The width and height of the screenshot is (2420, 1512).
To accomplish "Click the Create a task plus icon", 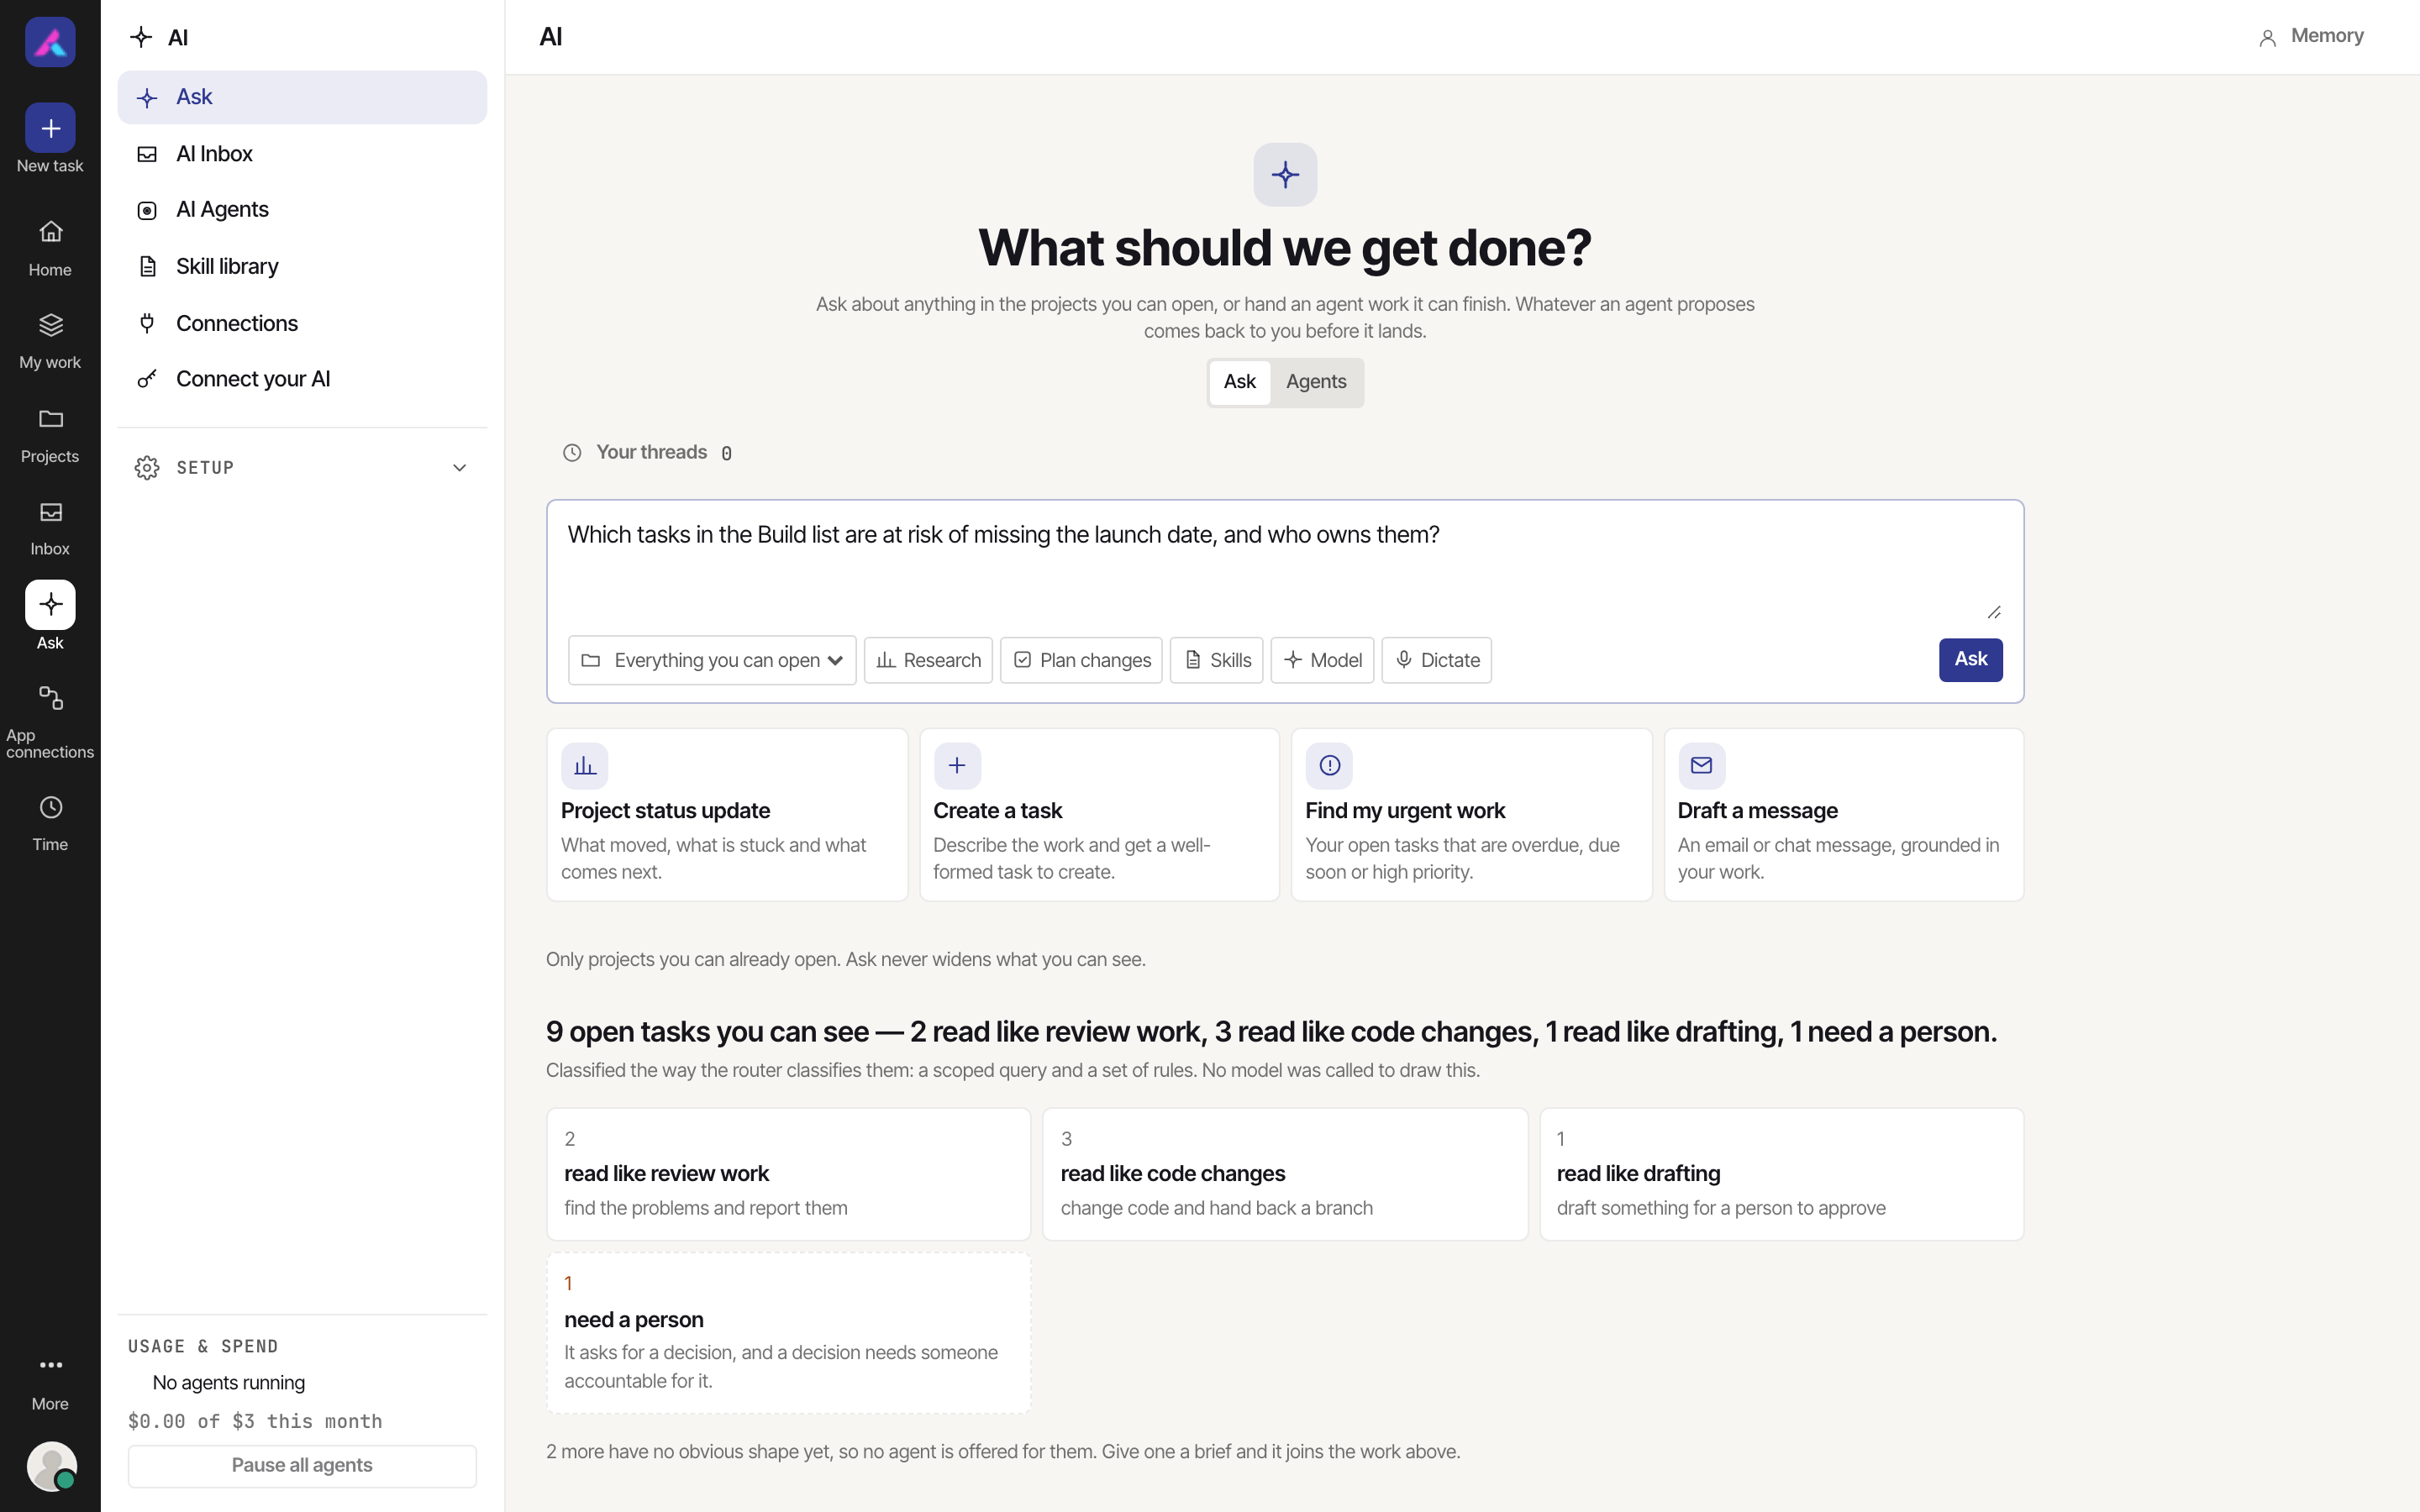I will tap(957, 766).
